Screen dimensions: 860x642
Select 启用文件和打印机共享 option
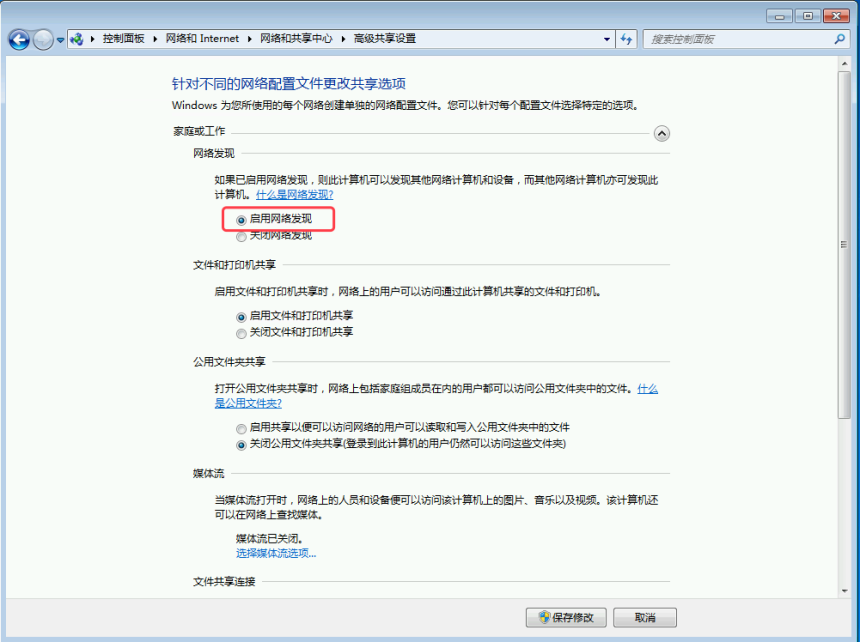click(x=241, y=316)
